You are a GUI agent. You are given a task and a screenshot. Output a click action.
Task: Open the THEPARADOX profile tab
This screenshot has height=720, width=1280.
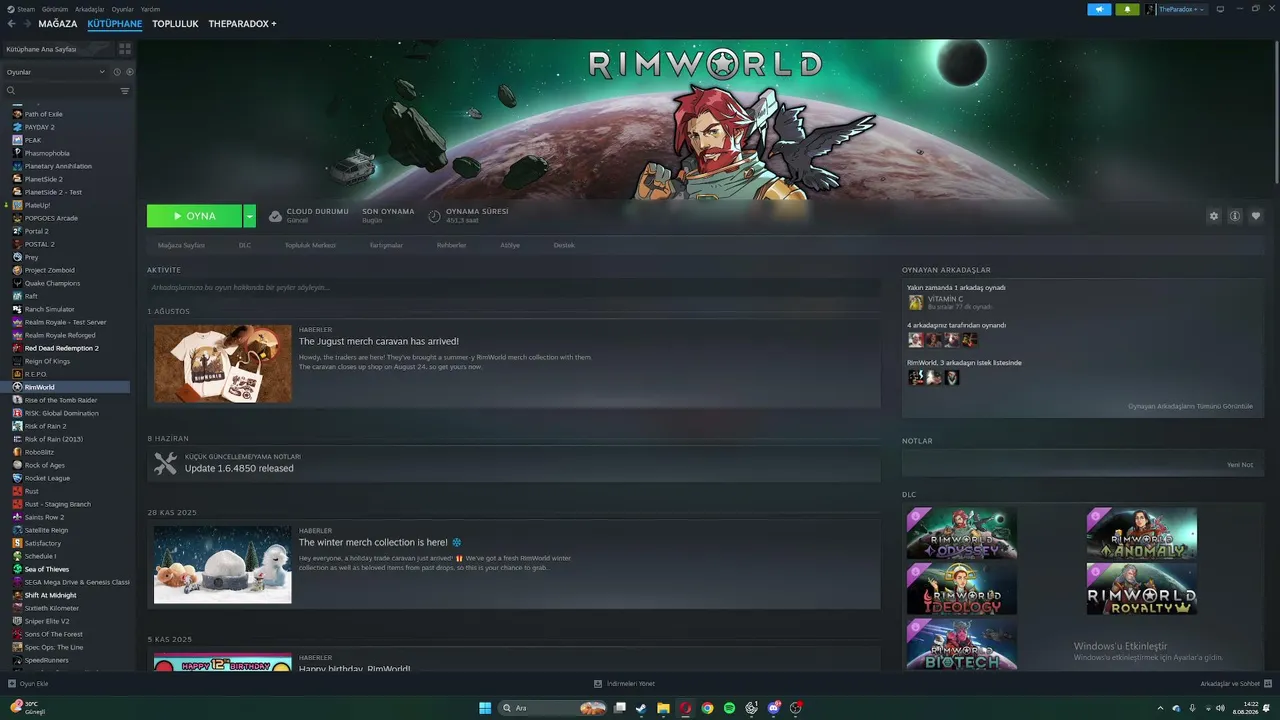242,24
